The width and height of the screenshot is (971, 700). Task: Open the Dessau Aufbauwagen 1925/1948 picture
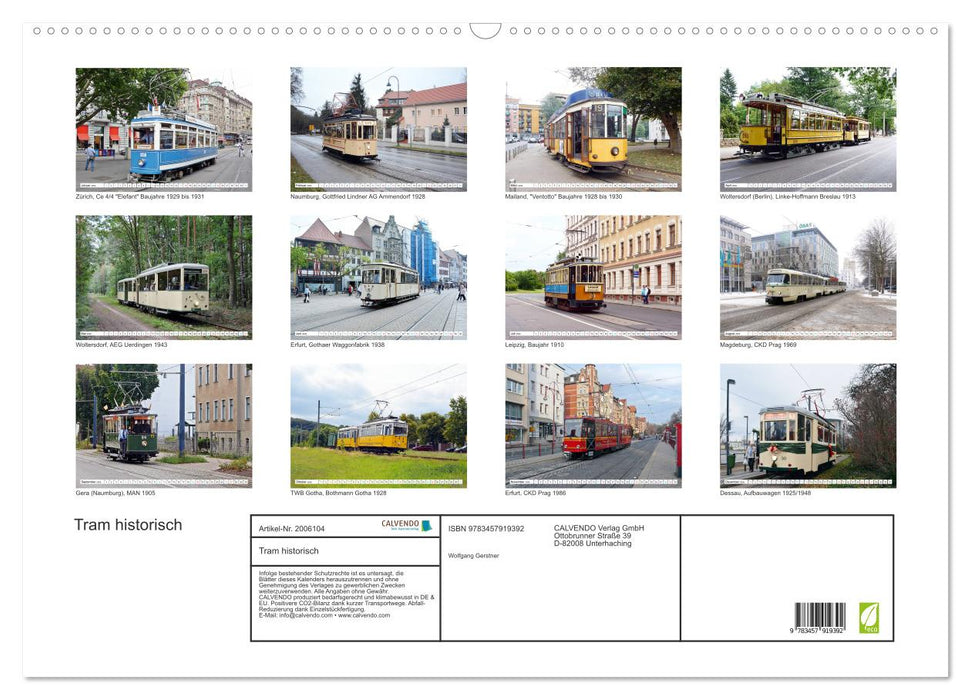click(x=807, y=425)
